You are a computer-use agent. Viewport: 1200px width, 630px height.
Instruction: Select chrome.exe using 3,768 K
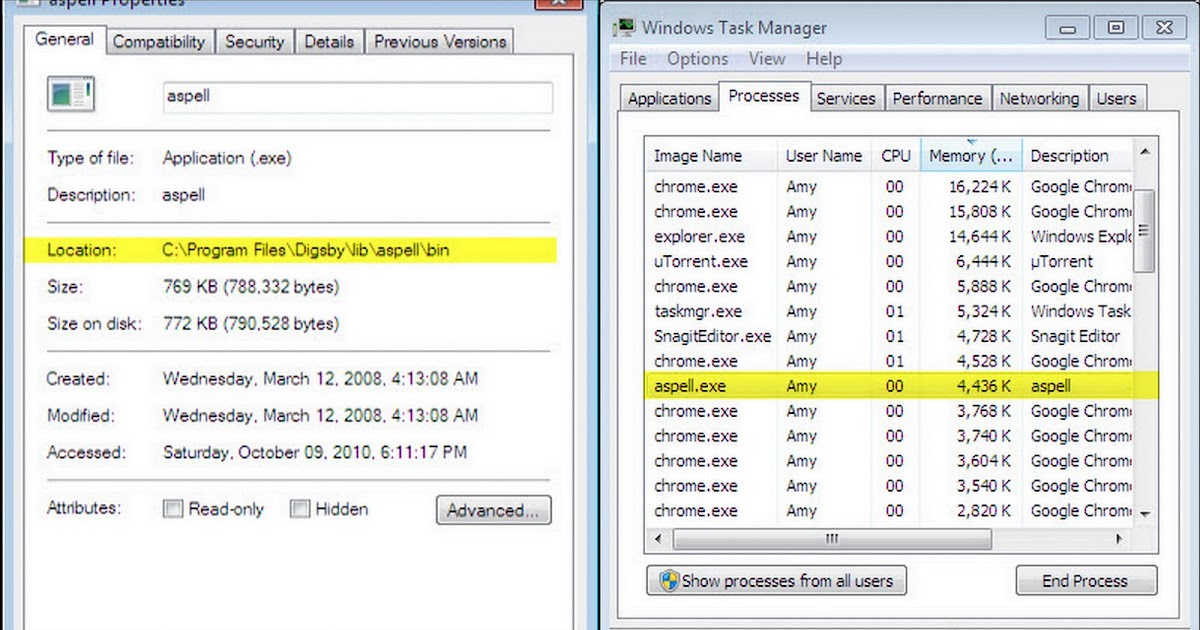pos(890,411)
